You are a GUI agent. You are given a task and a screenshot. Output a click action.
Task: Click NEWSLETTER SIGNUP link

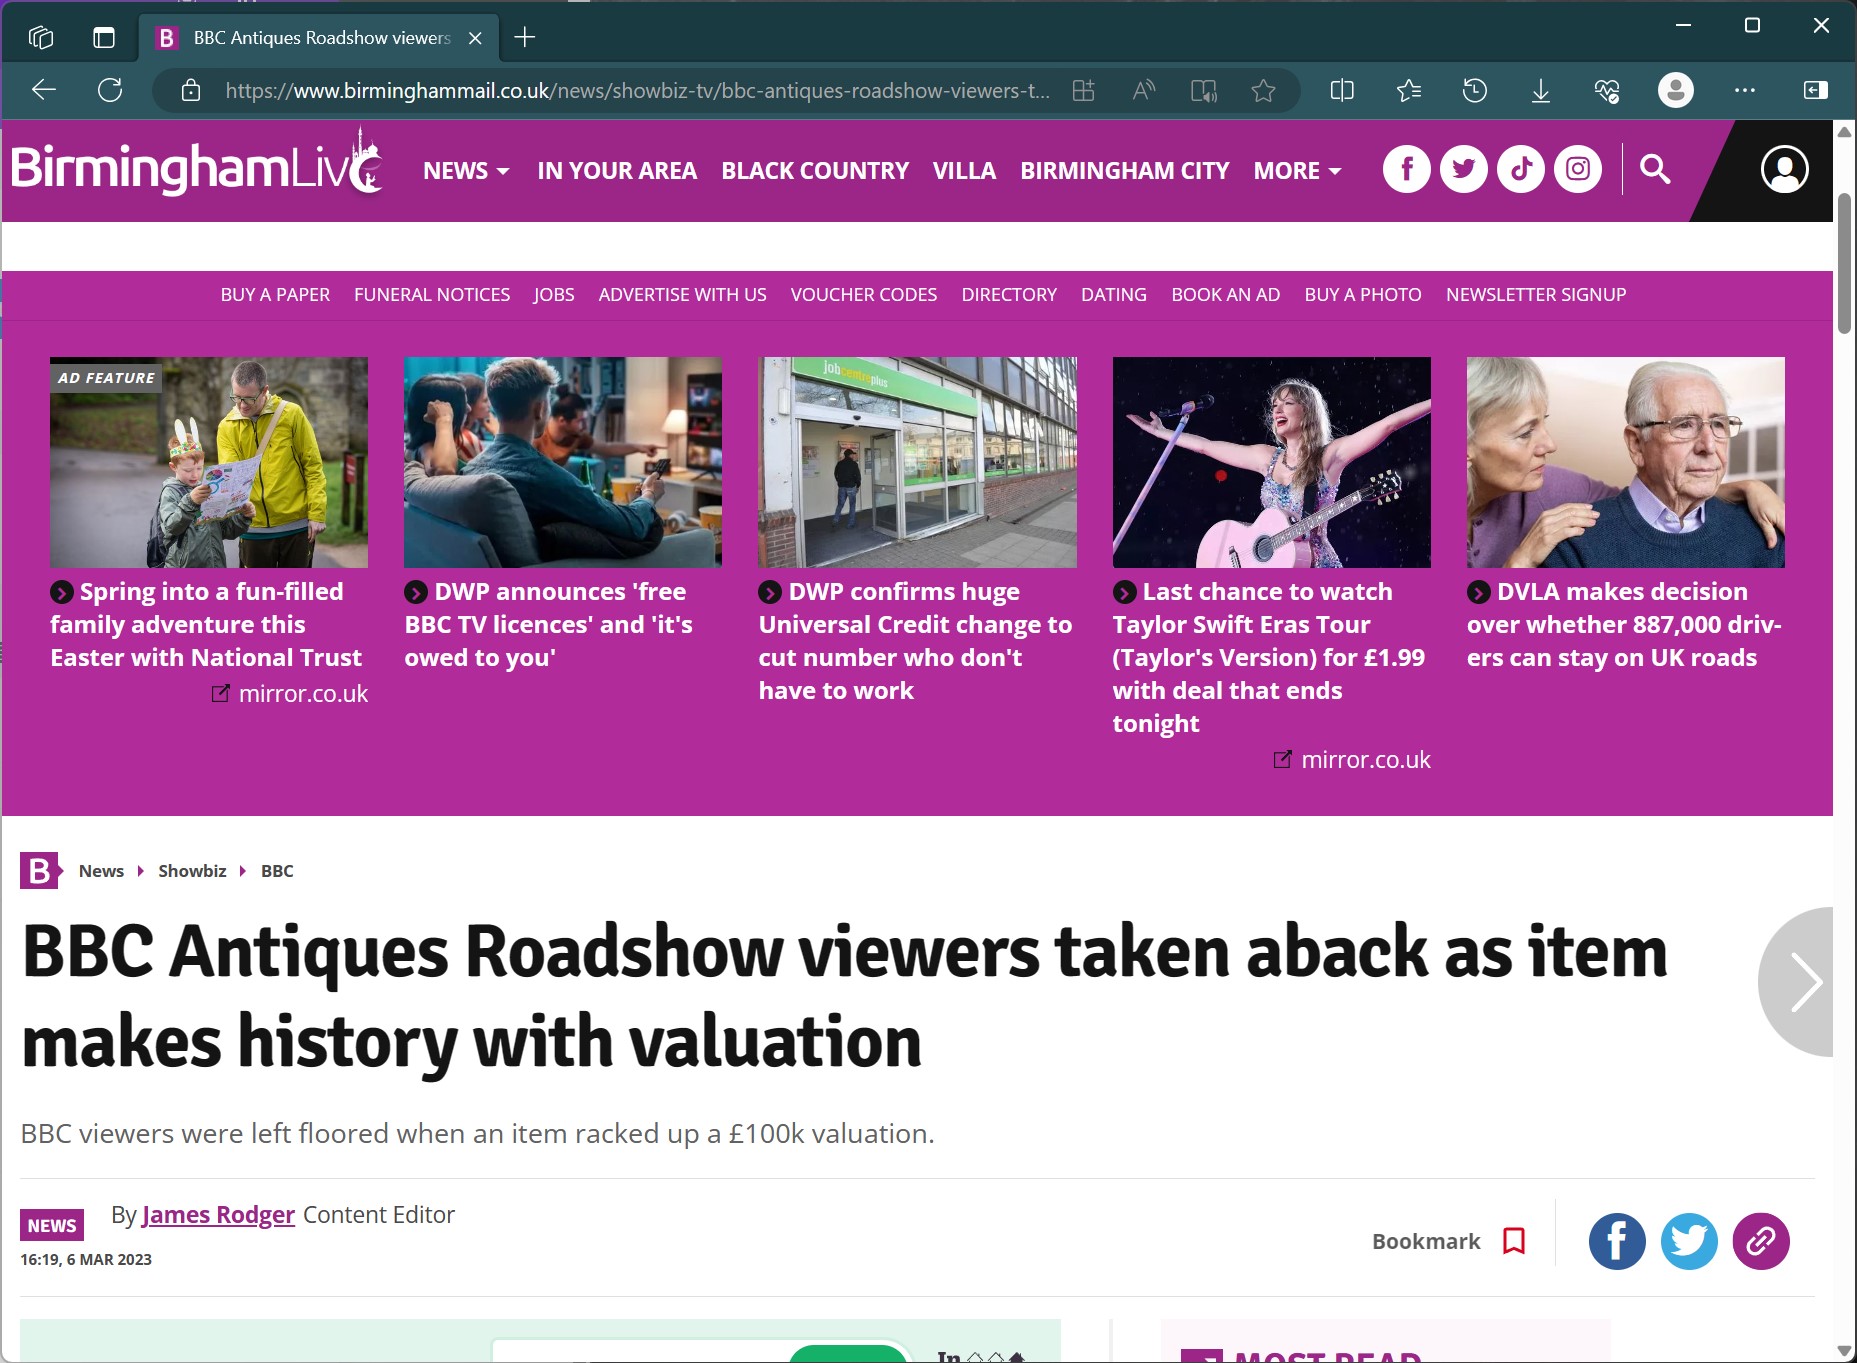pyautogui.click(x=1536, y=295)
